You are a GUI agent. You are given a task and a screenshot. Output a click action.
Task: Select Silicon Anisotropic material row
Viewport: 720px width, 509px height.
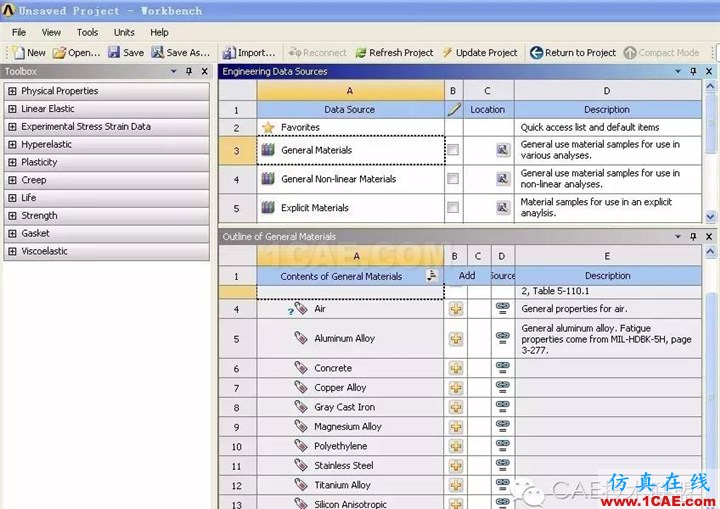351,503
